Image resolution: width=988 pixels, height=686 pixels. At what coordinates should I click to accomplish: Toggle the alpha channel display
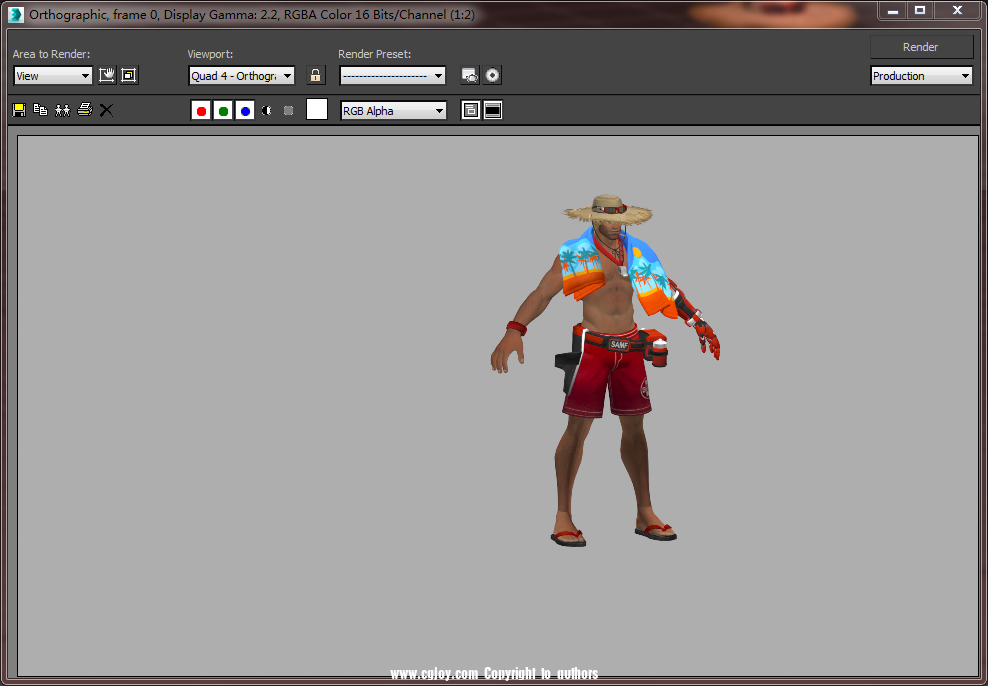267,111
